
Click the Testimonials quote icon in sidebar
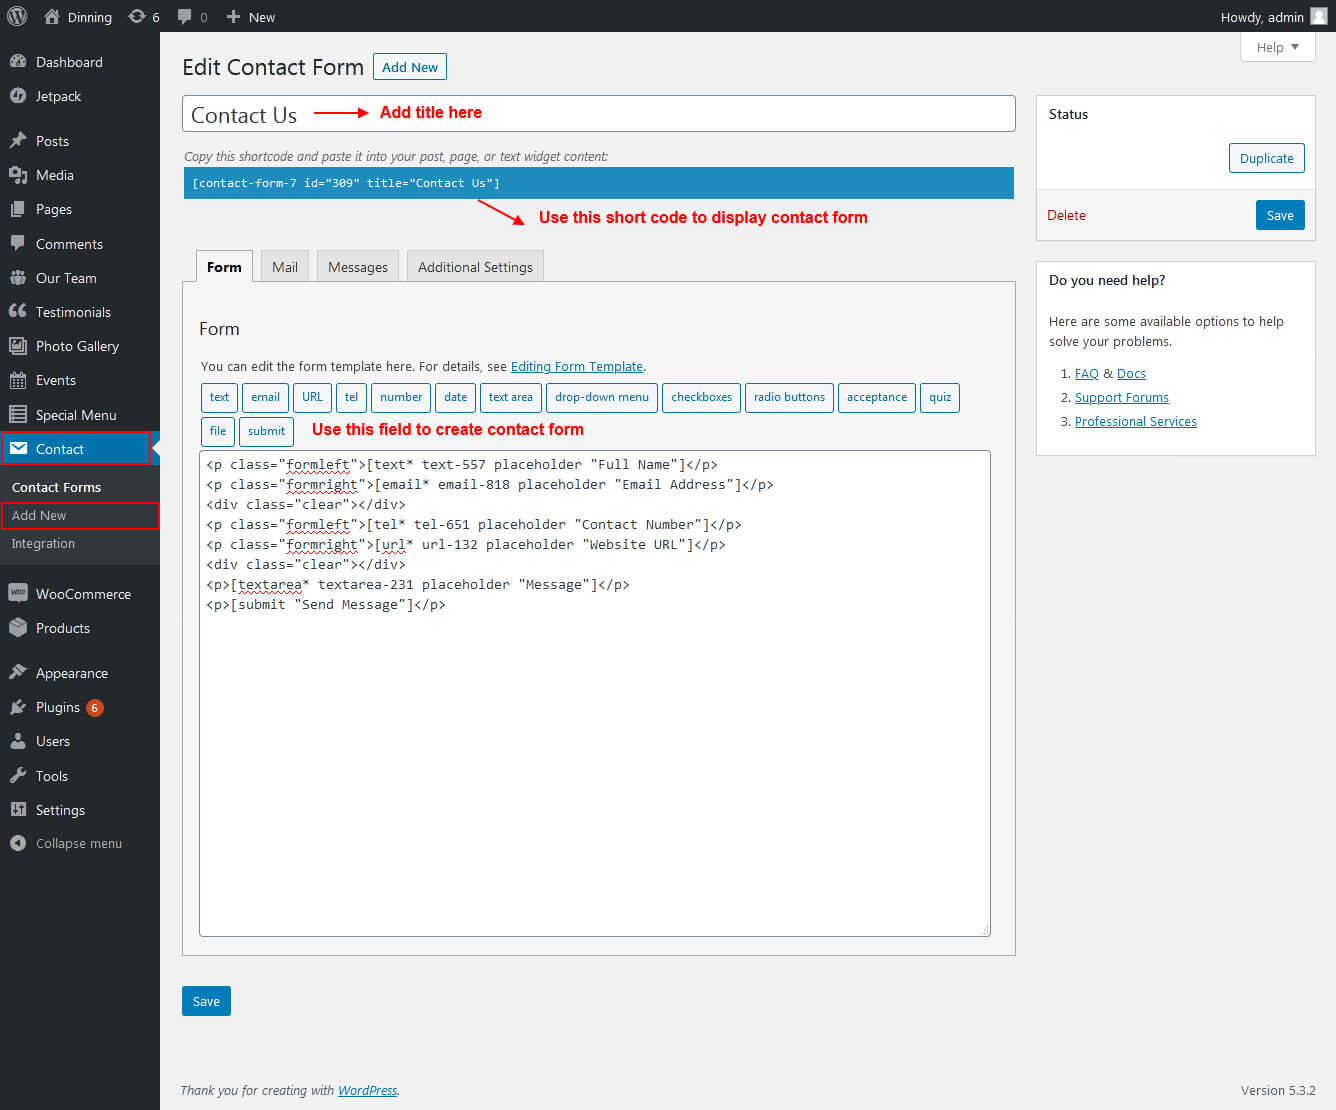pyautogui.click(x=18, y=312)
